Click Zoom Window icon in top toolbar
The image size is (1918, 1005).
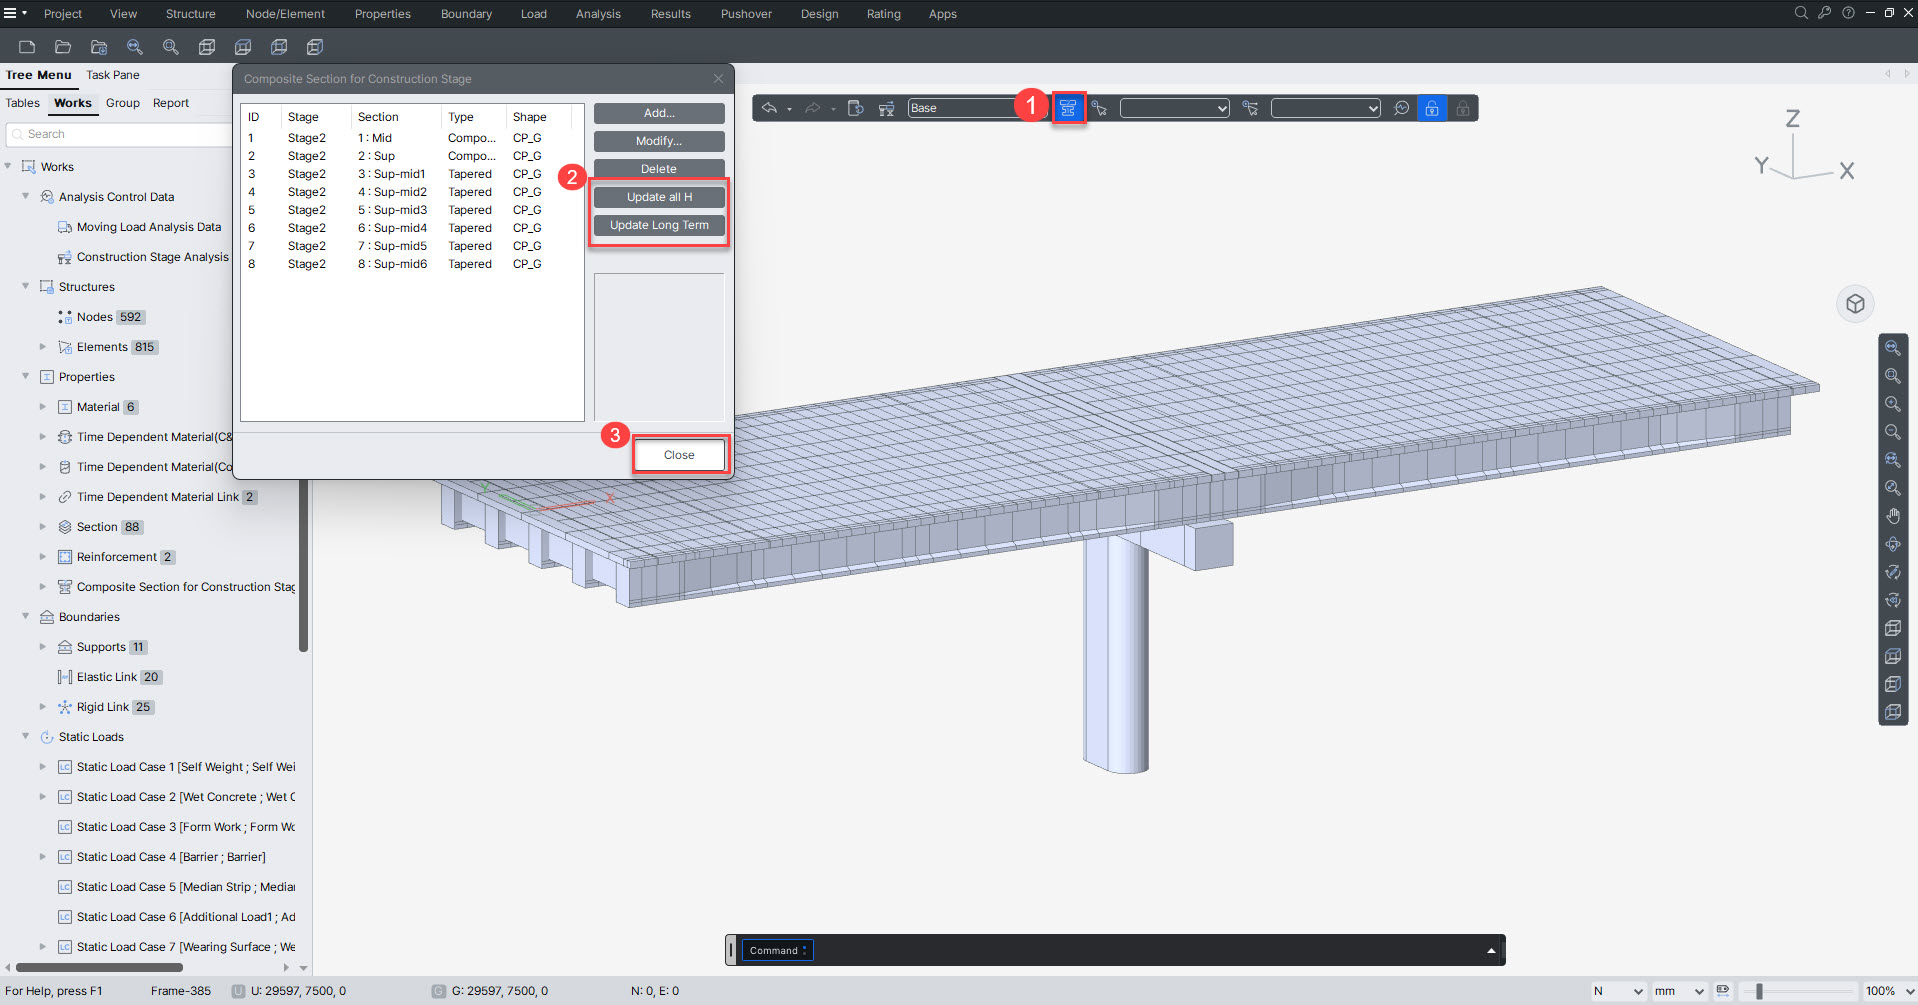coord(171,47)
